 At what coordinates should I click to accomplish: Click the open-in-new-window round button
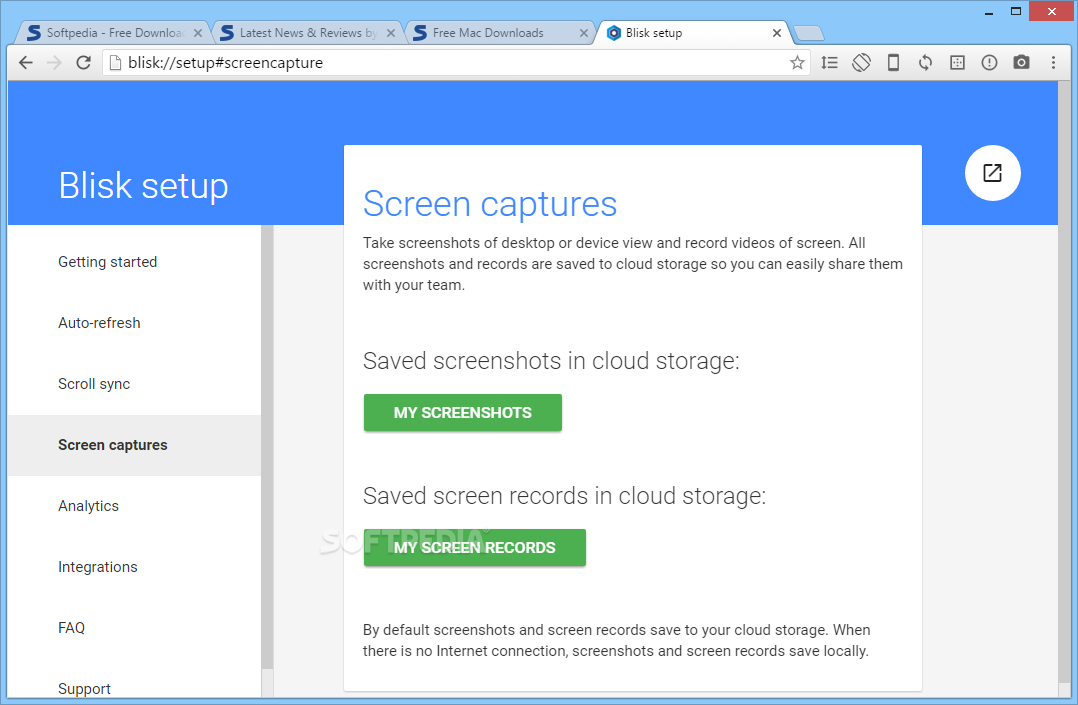(992, 173)
